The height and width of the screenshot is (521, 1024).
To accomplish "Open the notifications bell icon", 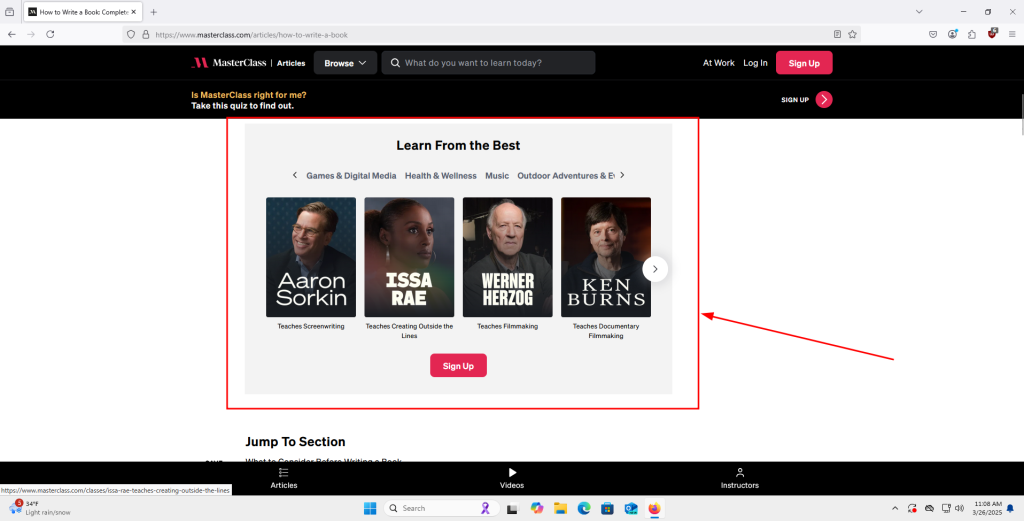I will coord(1010,508).
